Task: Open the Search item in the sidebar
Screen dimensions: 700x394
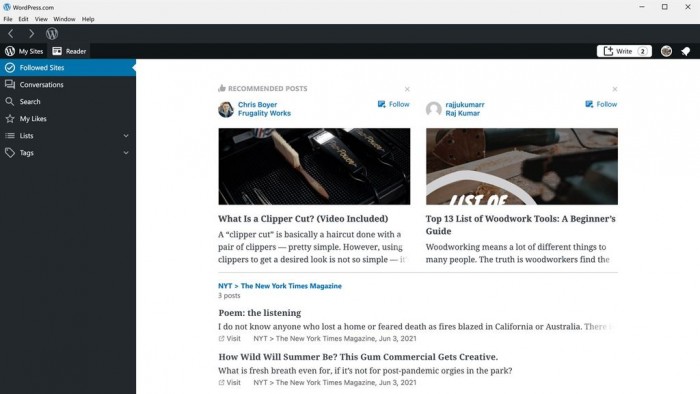Action: click(x=68, y=102)
